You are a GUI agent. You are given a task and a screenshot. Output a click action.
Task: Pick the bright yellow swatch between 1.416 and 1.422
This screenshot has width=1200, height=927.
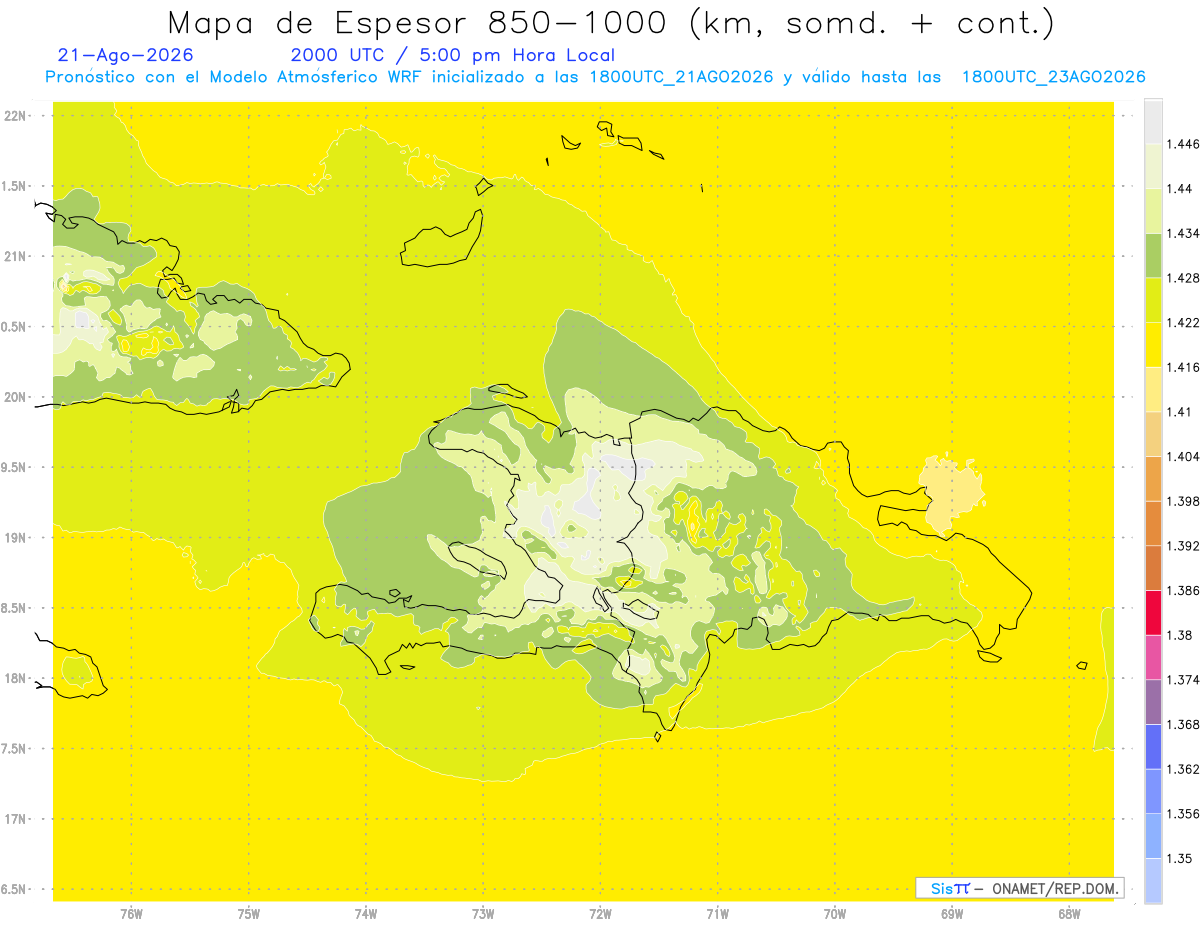pos(1153,344)
